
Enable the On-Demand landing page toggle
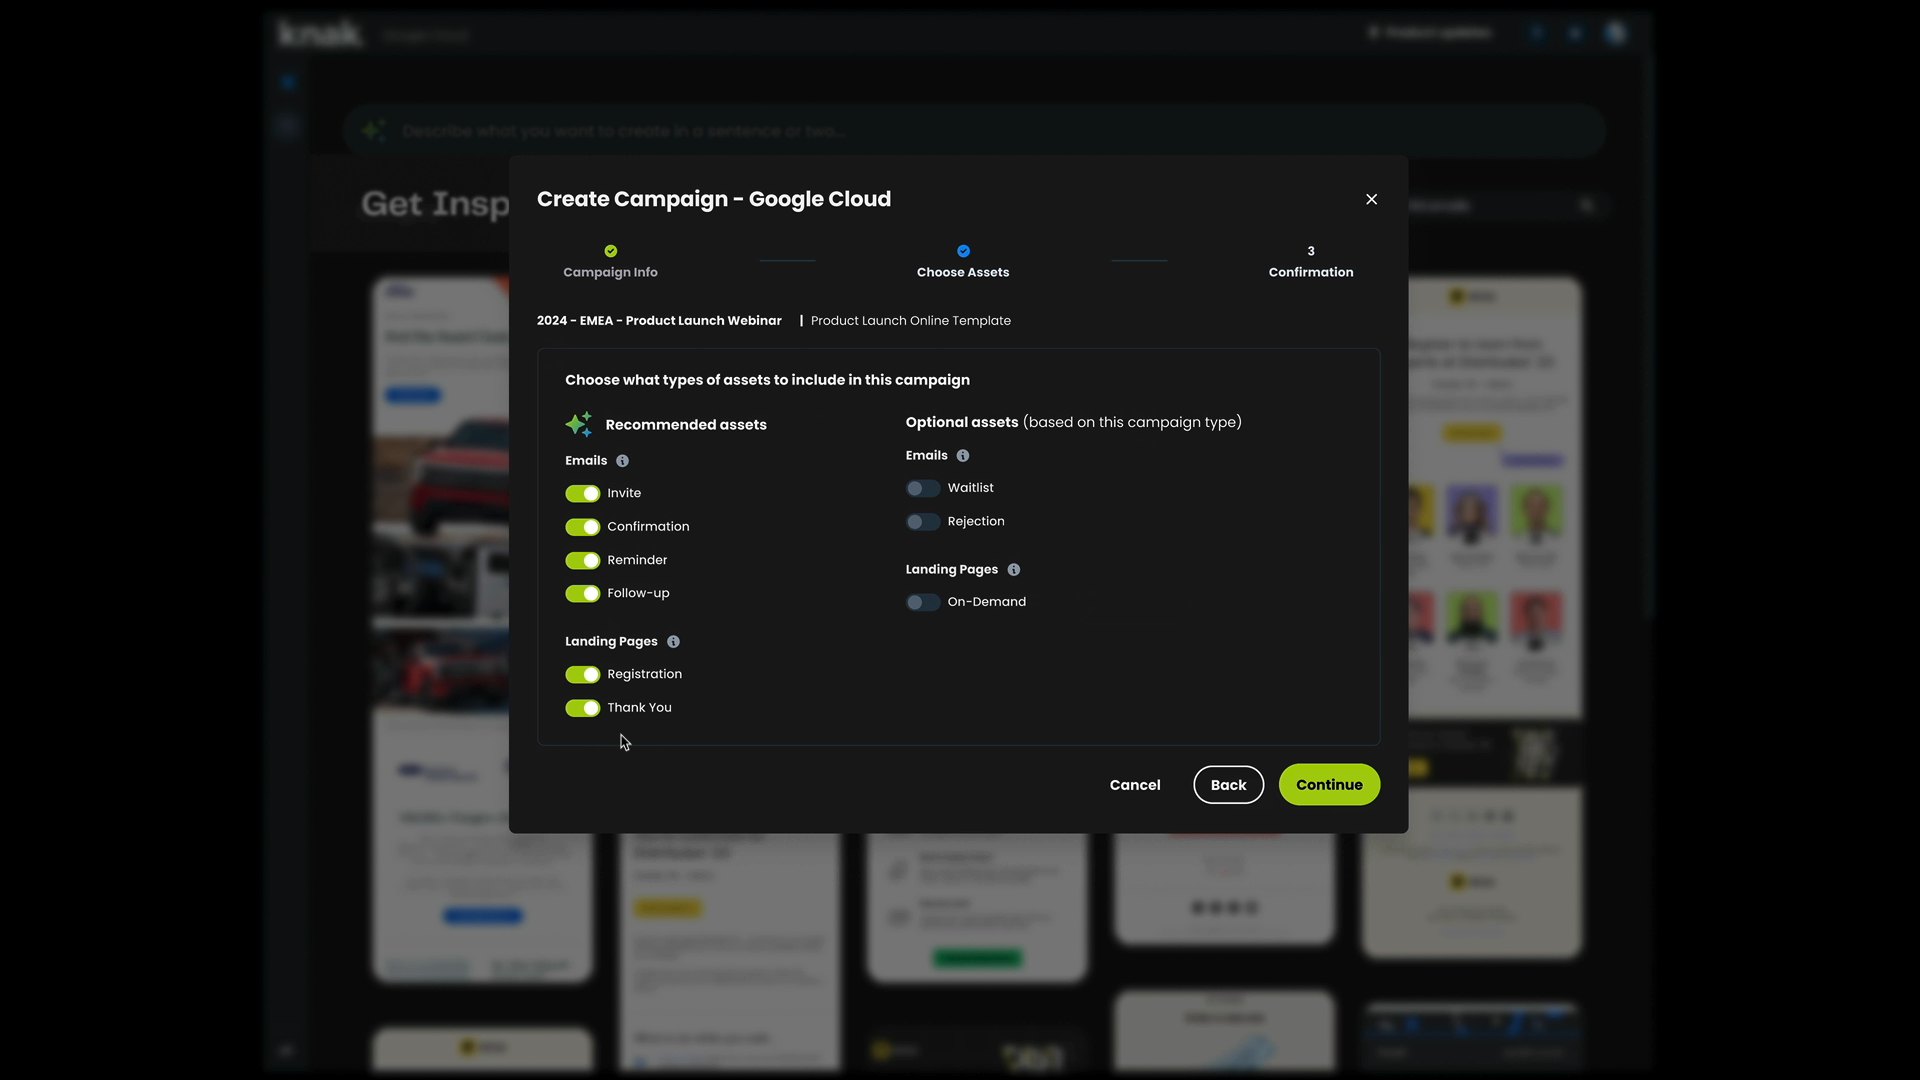tap(923, 602)
